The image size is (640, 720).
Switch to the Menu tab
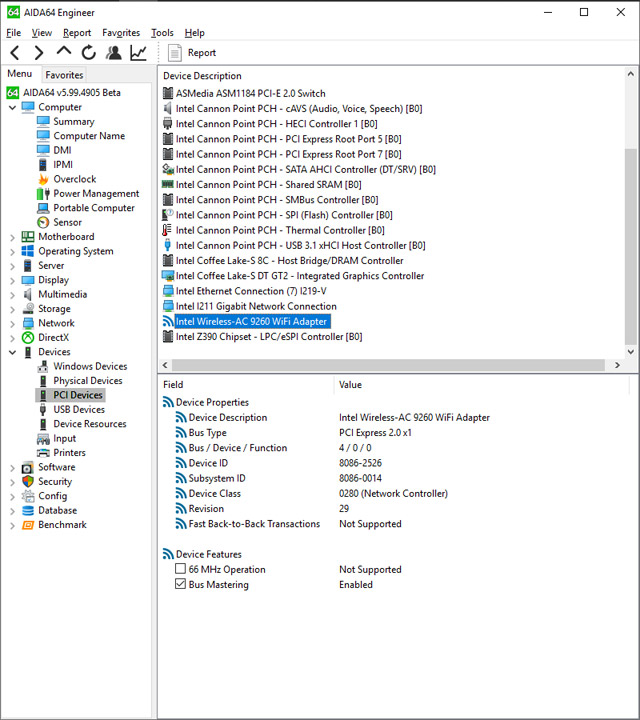(x=20, y=73)
